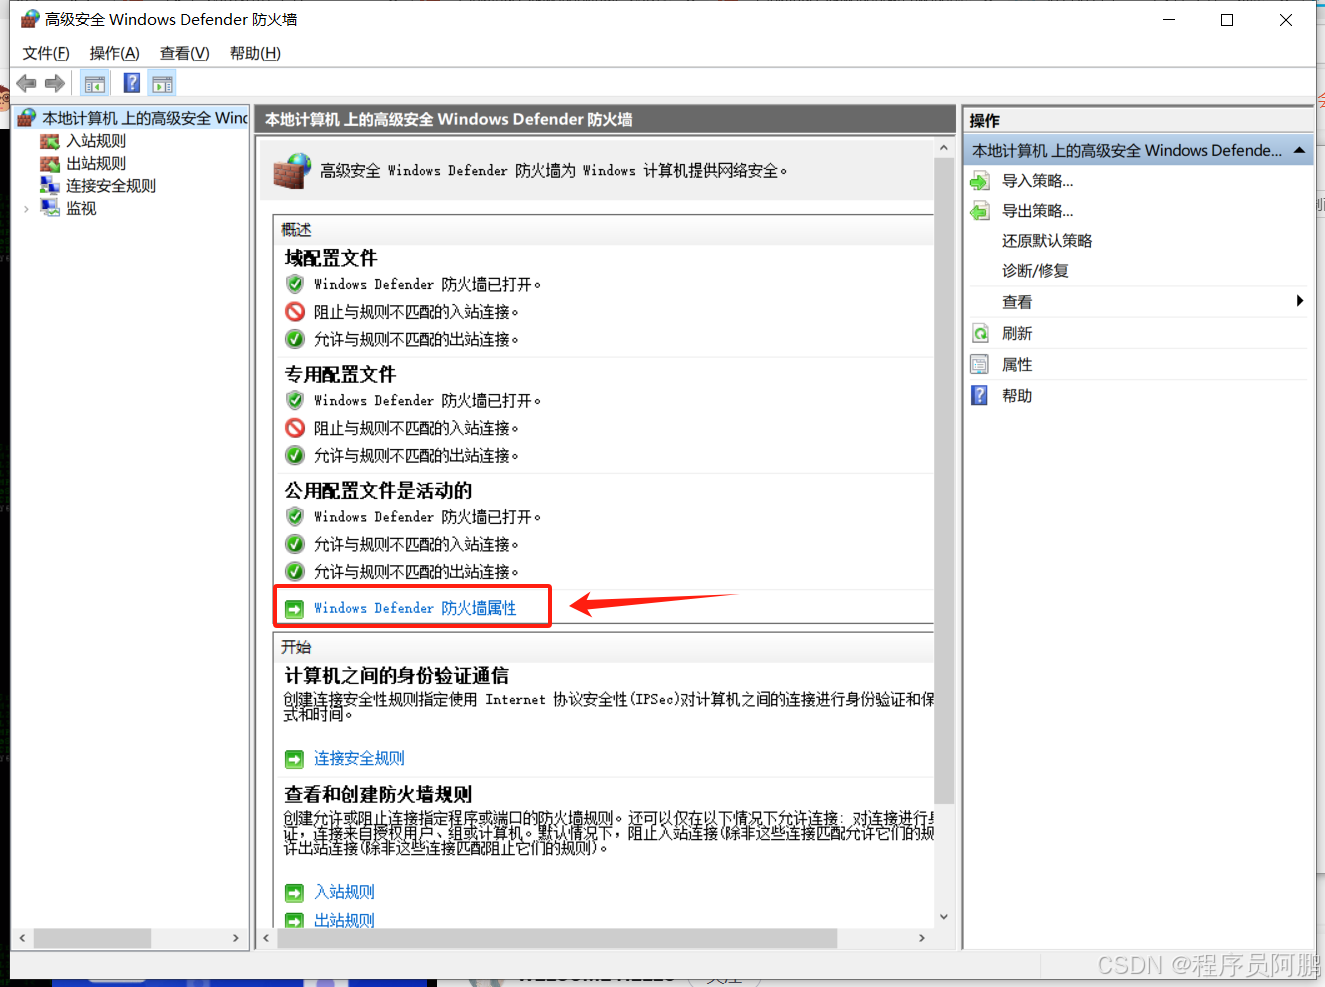
Task: Click the Forward arrow toolbar icon
Action: click(55, 83)
